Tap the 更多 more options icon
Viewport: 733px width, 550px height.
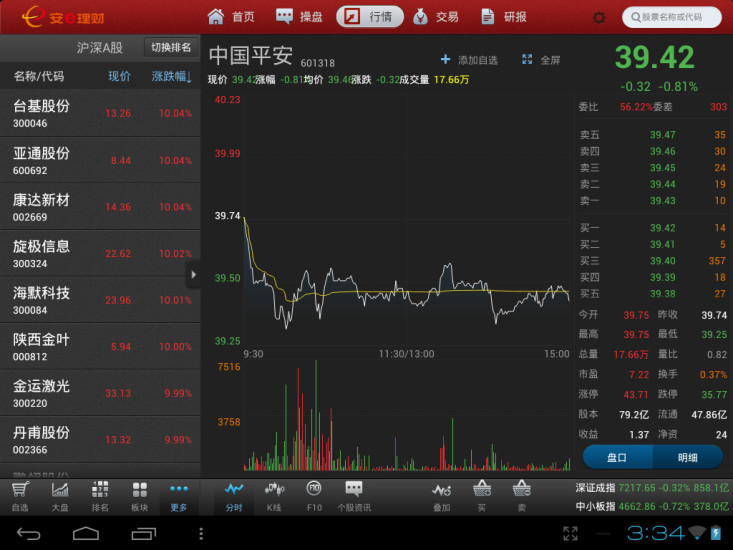(179, 496)
